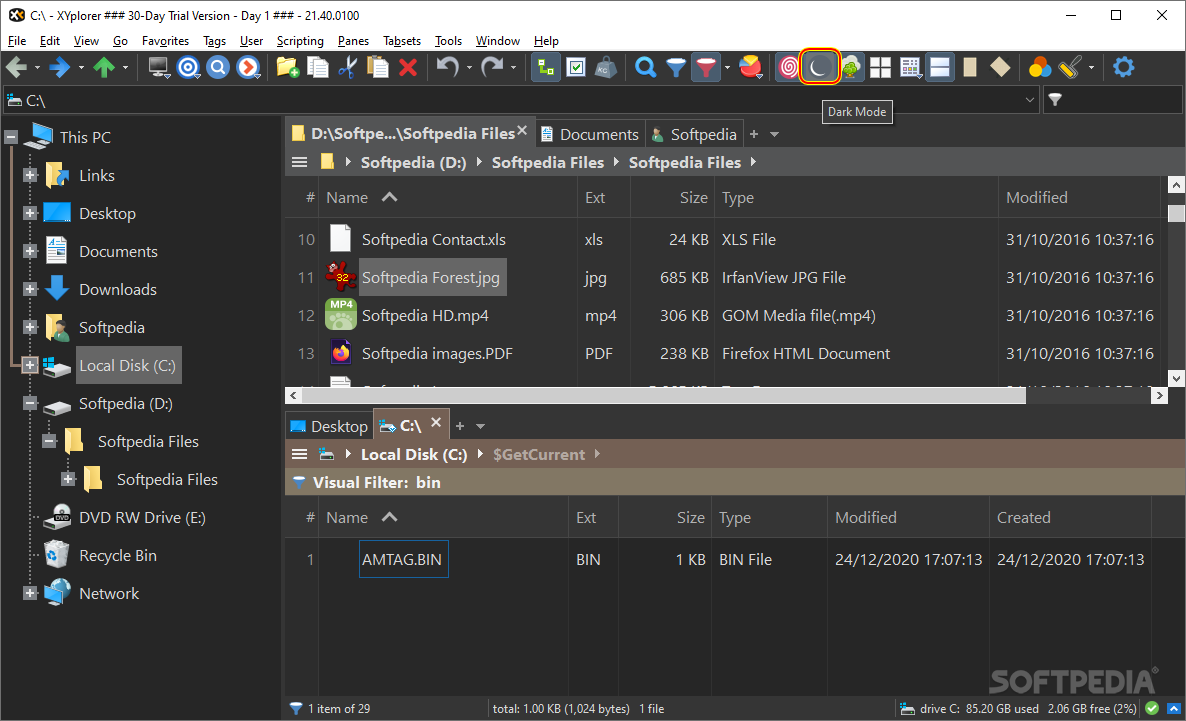
Task: Open the Redo dropdown arrow
Action: (513, 67)
